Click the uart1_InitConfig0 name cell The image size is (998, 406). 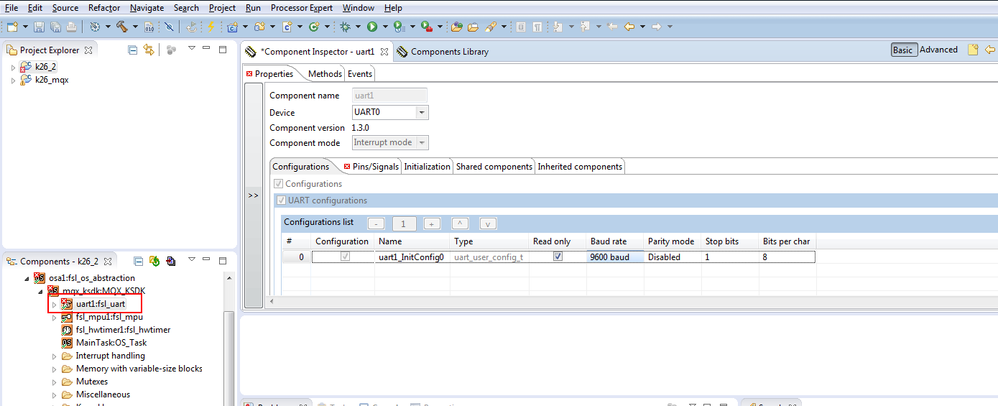(x=412, y=257)
